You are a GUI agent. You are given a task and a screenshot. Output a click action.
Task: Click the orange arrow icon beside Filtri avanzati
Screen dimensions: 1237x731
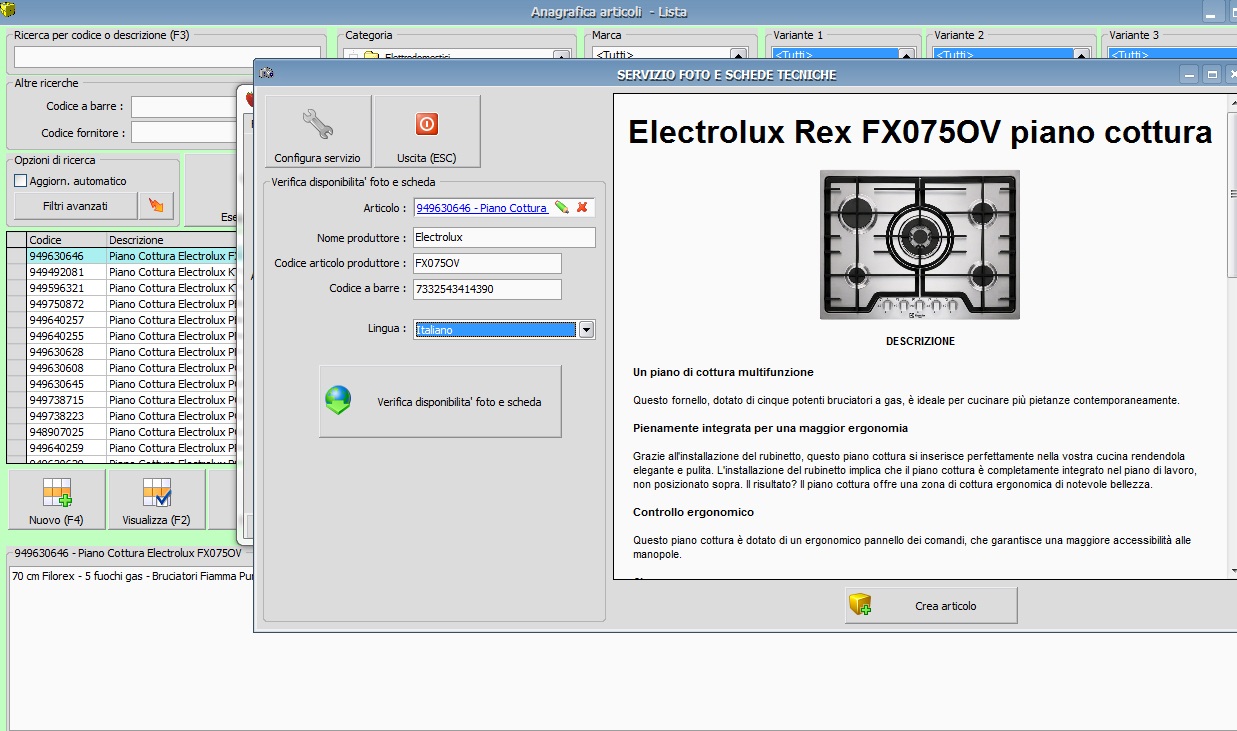[157, 206]
